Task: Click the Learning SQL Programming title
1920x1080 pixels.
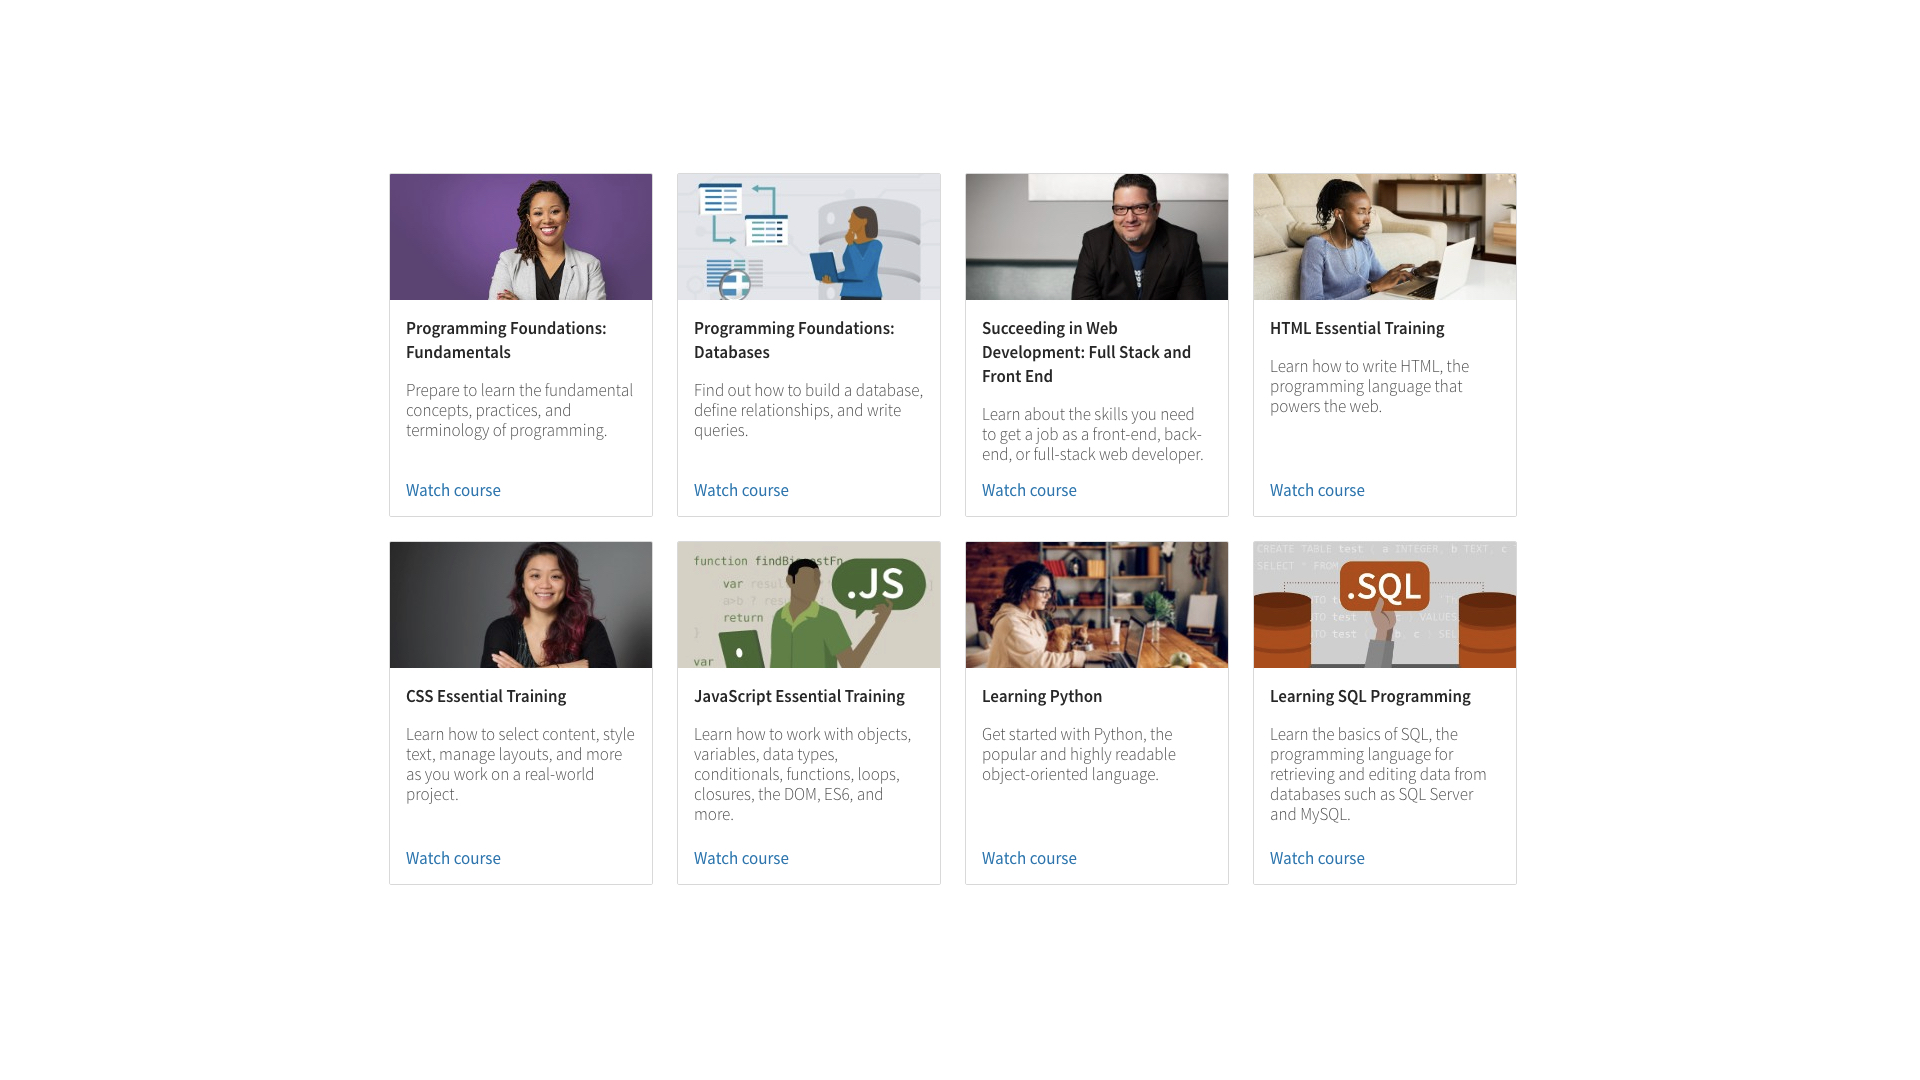Action: click(x=1369, y=696)
